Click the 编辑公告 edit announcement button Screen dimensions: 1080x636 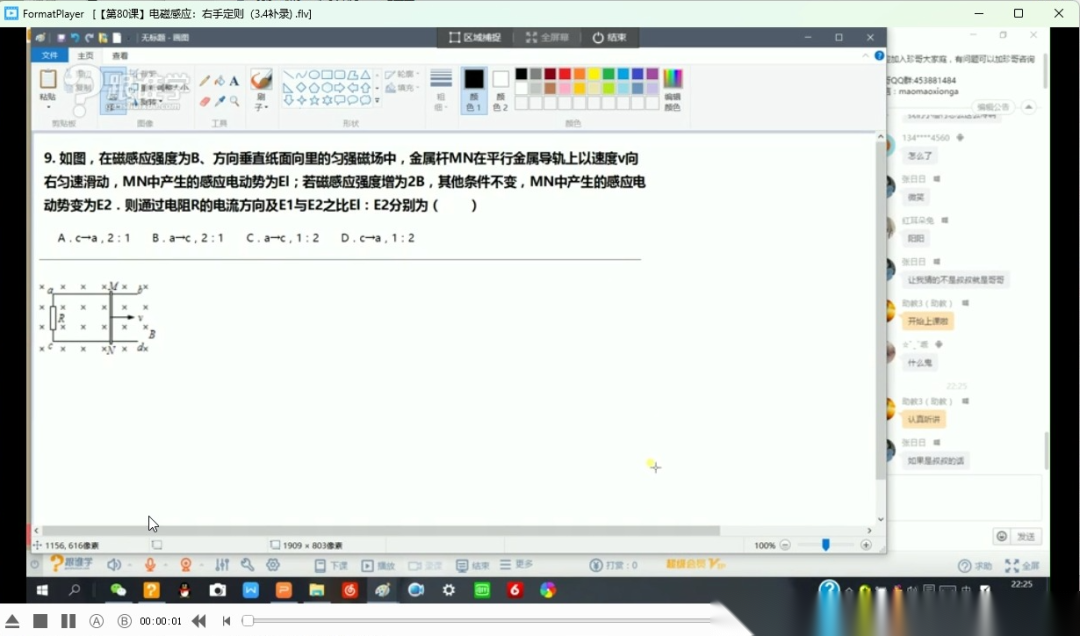(994, 107)
